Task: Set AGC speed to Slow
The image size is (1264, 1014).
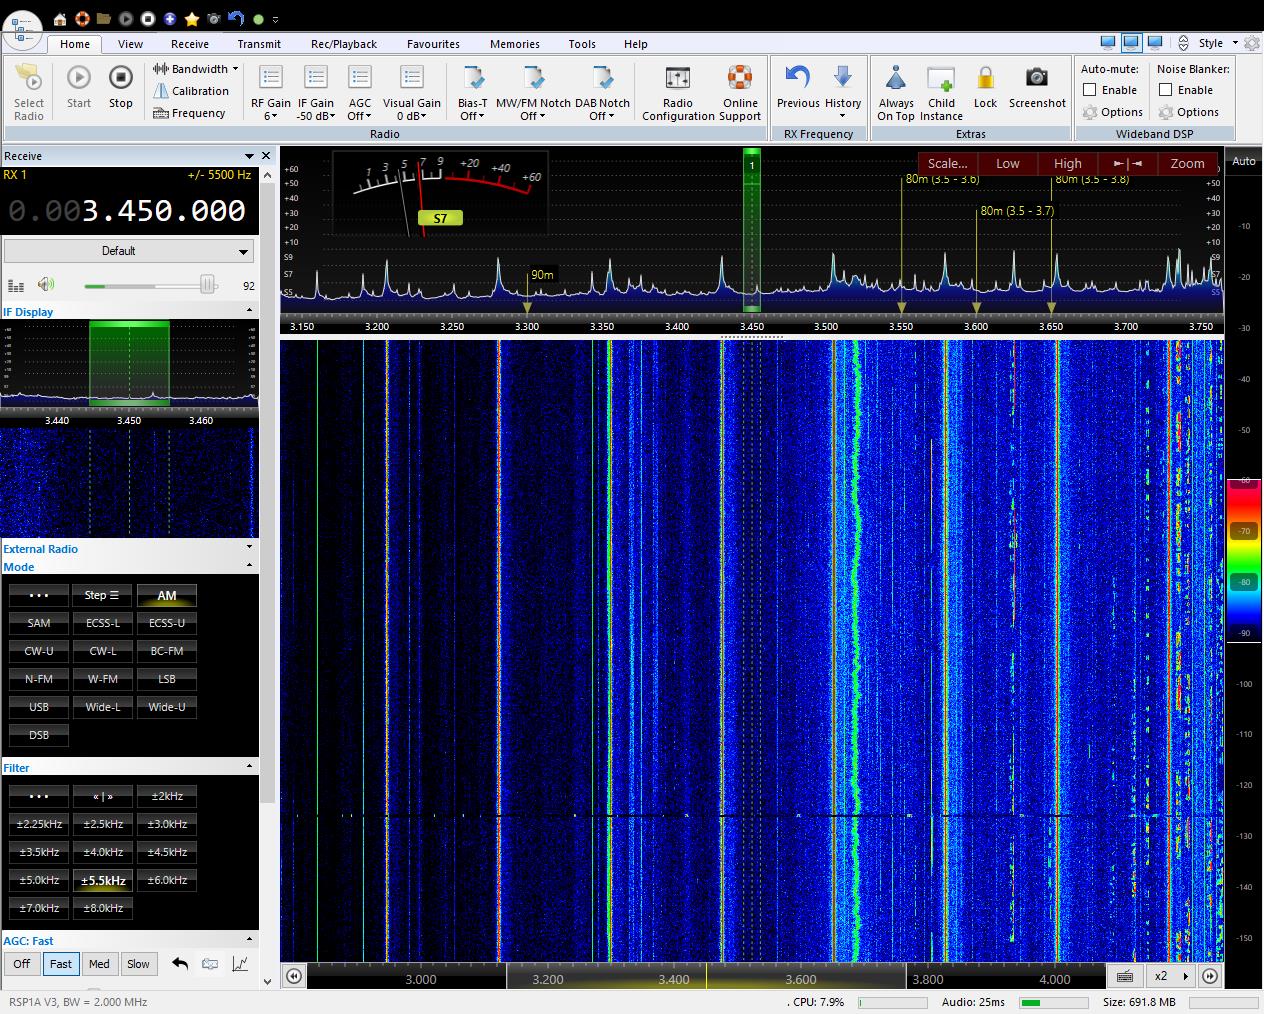Action: (x=138, y=964)
